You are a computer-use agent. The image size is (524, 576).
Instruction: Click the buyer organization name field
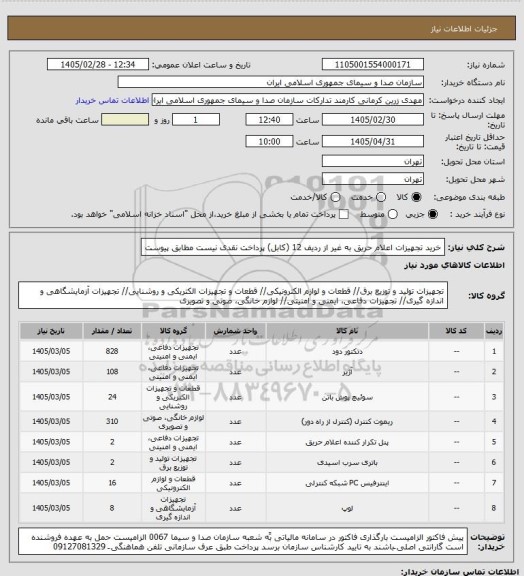[x=270, y=82]
